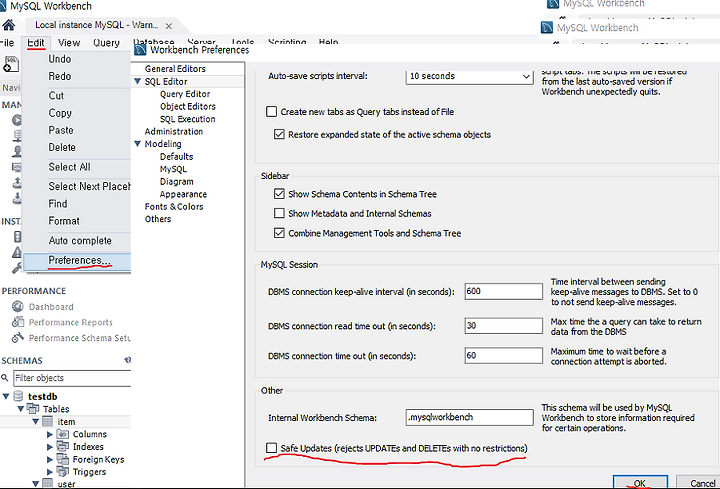This screenshot has width=720, height=489.
Task: Click the Foreign Keys folder icon
Action: point(62,459)
